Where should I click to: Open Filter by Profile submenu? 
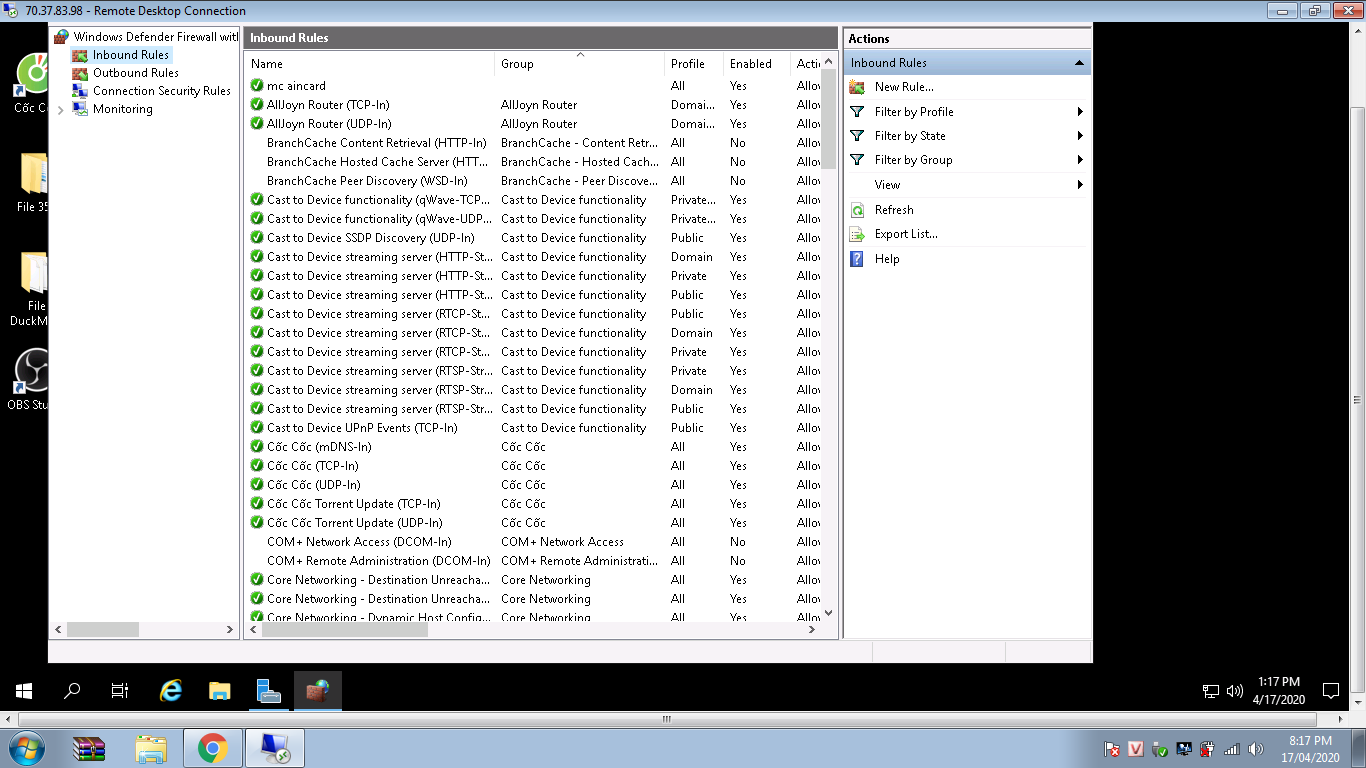point(1080,112)
